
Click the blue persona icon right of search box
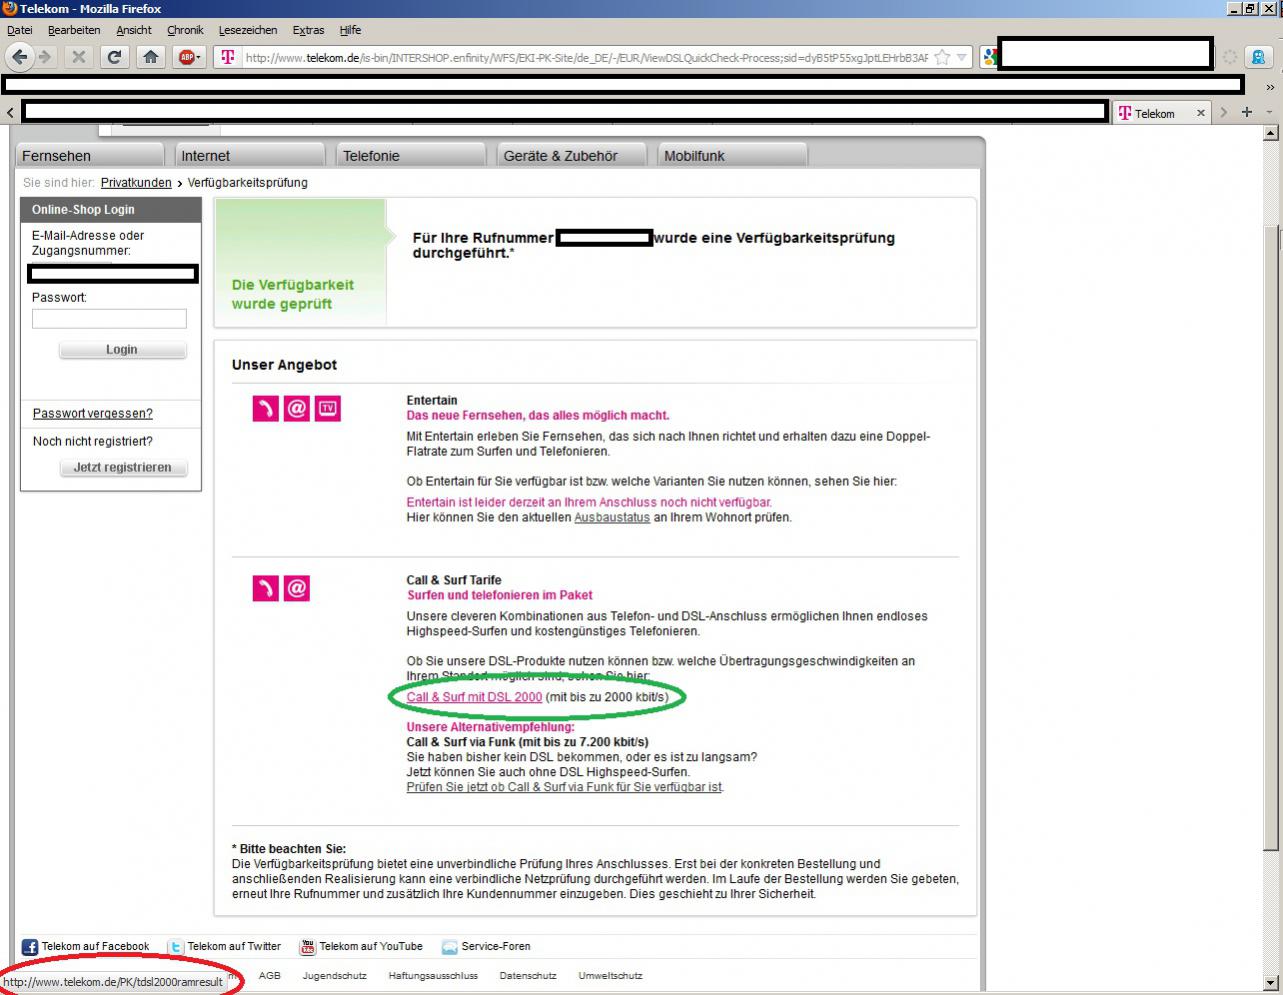[x=1259, y=57]
